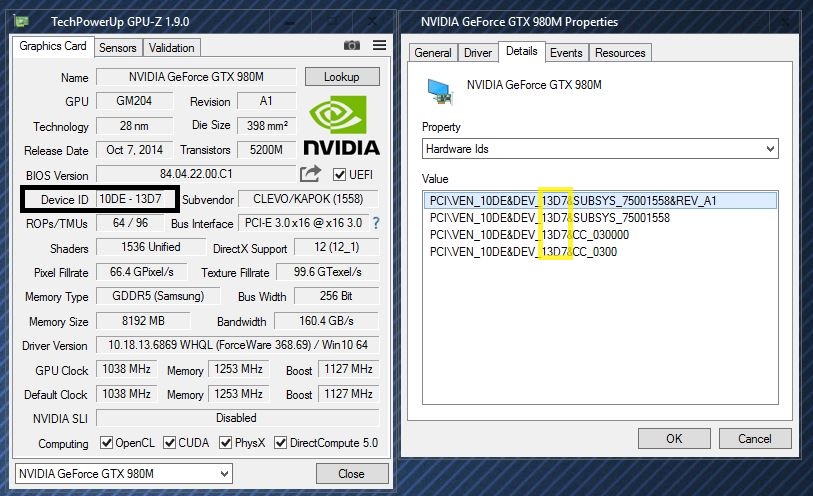The height and width of the screenshot is (496, 813).
Task: Click the Revision field A1
Action: [267, 101]
